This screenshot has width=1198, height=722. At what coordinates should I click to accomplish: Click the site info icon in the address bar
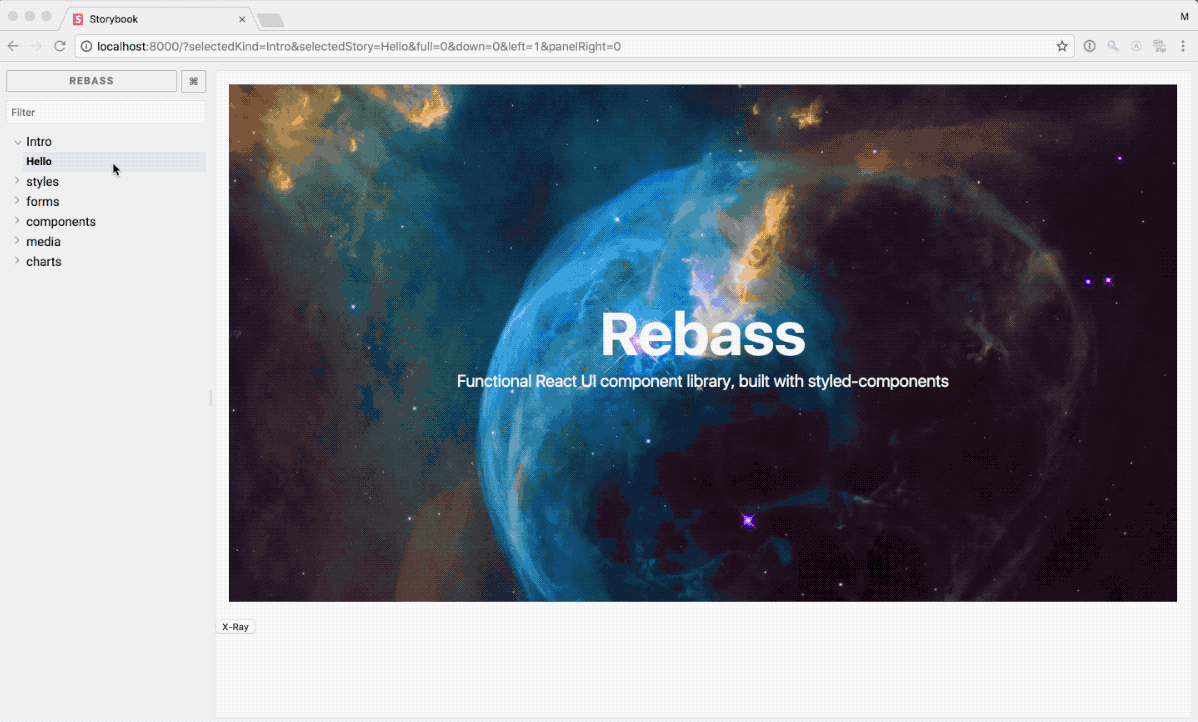[86, 47]
